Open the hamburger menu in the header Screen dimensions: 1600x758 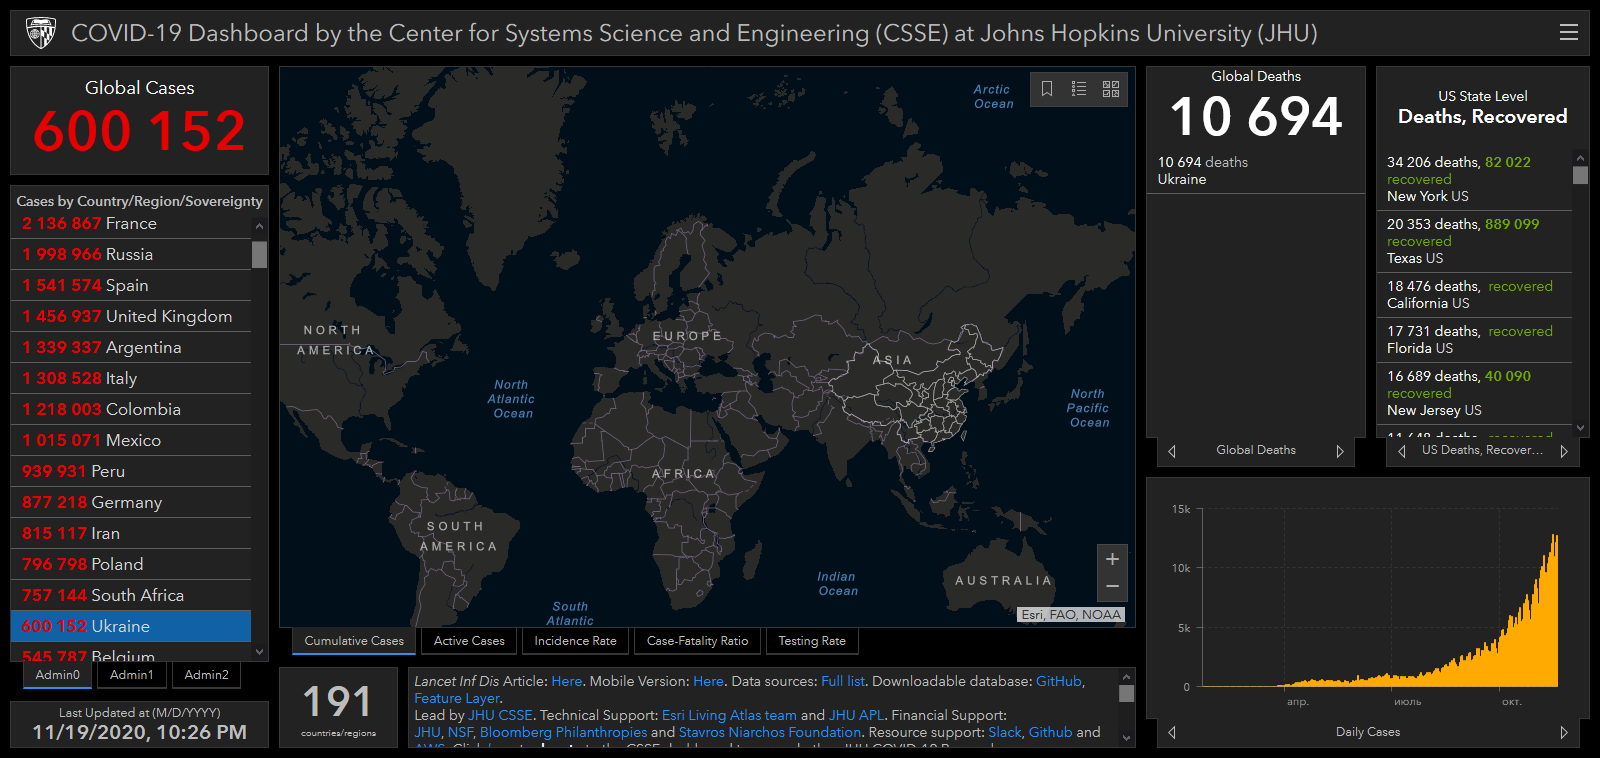tap(1568, 33)
